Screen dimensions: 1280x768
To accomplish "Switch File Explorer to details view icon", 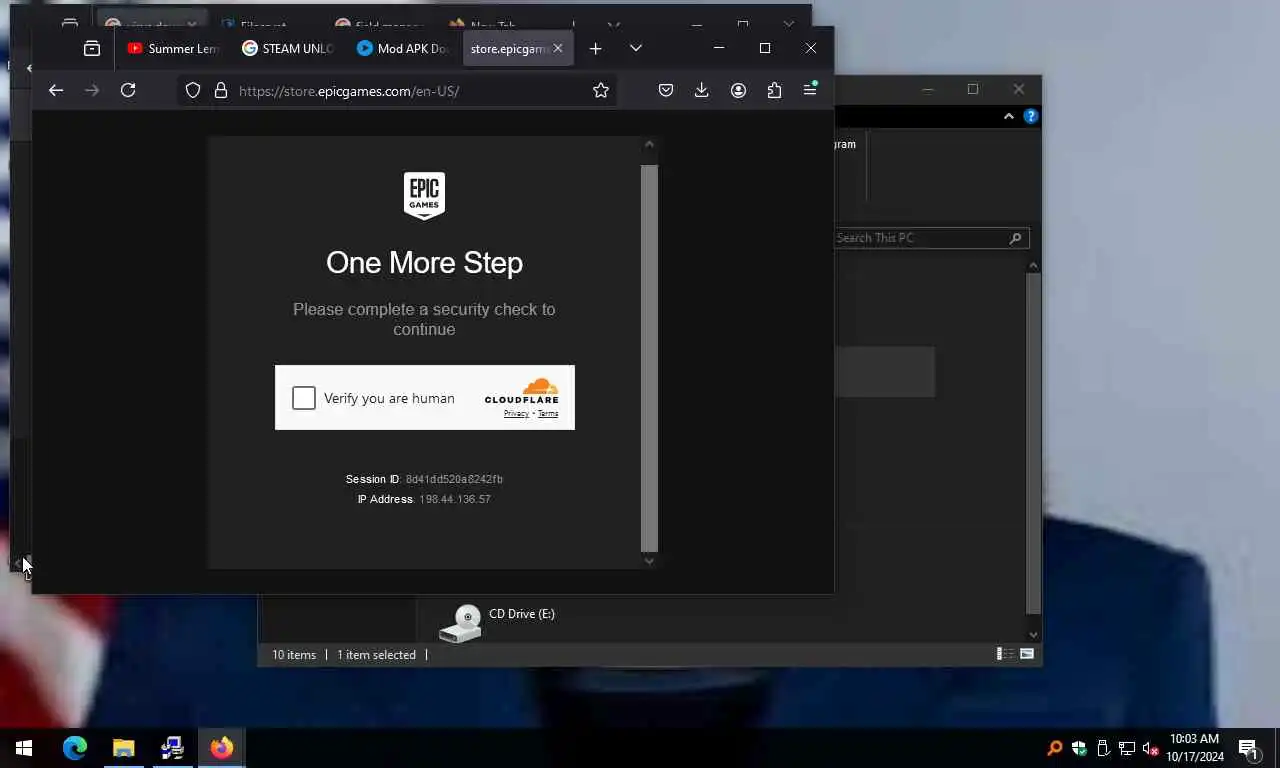I will pyautogui.click(x=1003, y=654).
